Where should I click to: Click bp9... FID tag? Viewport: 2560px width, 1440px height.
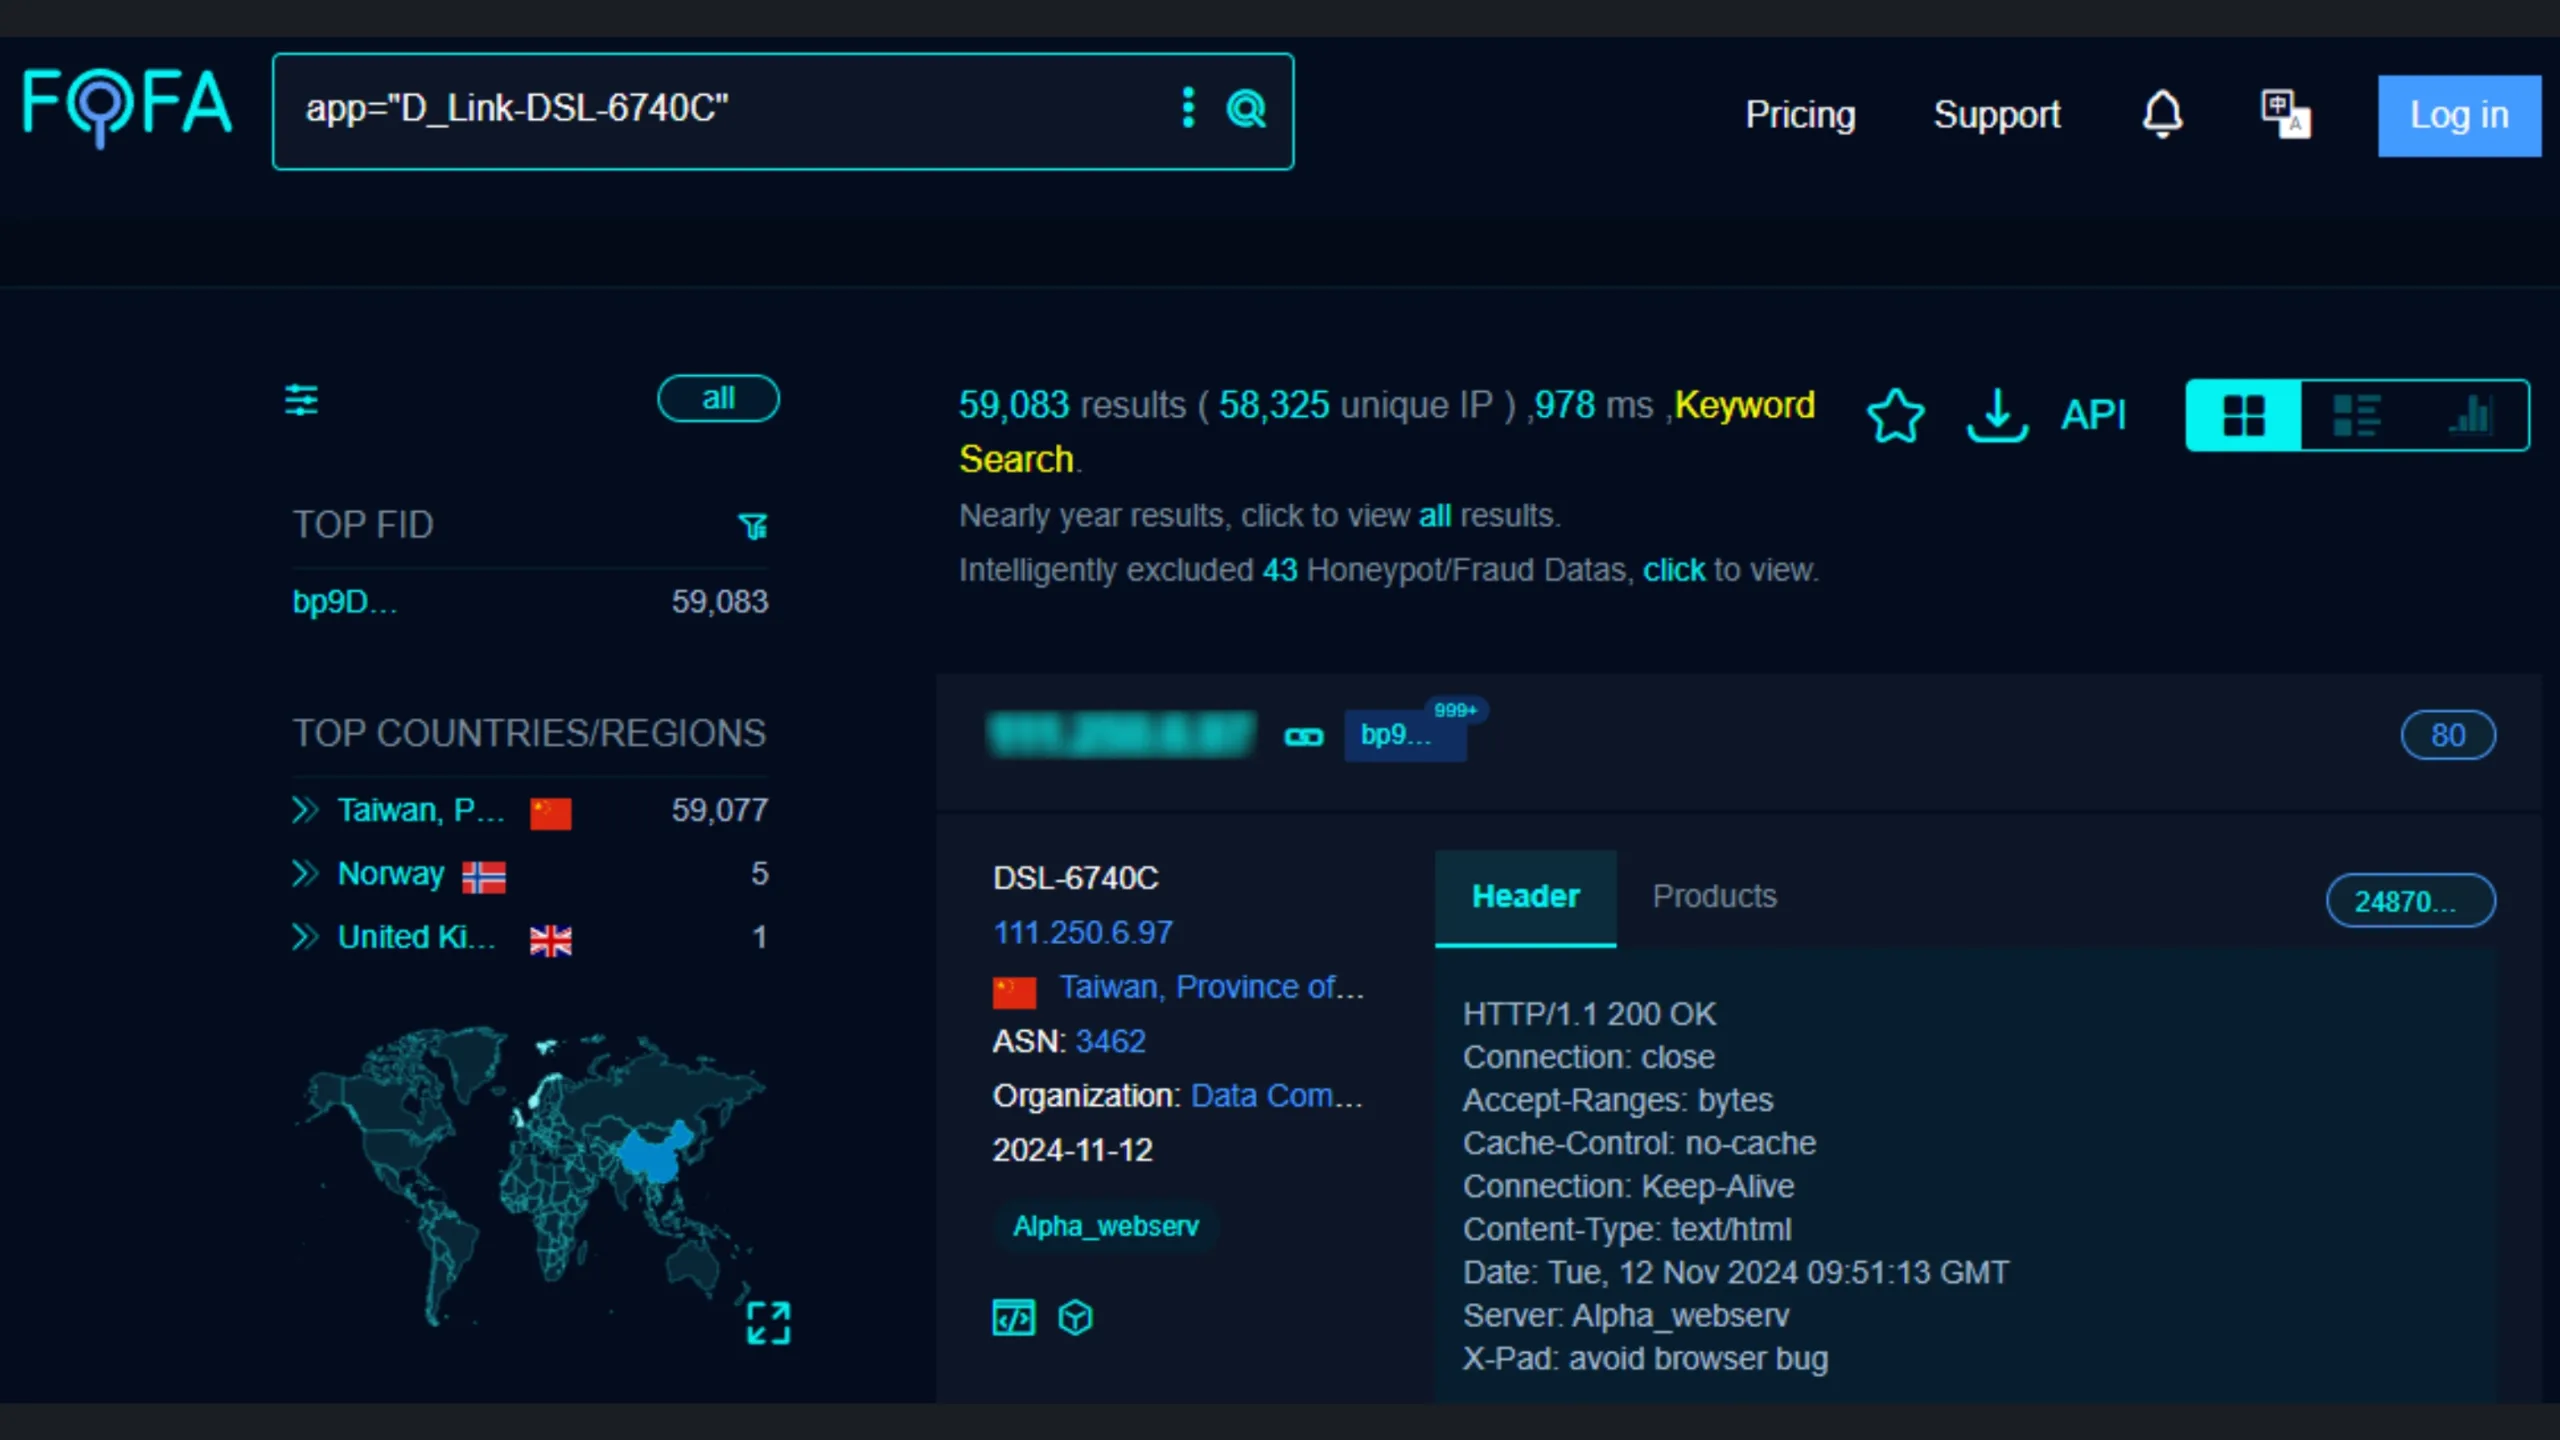tap(1405, 735)
